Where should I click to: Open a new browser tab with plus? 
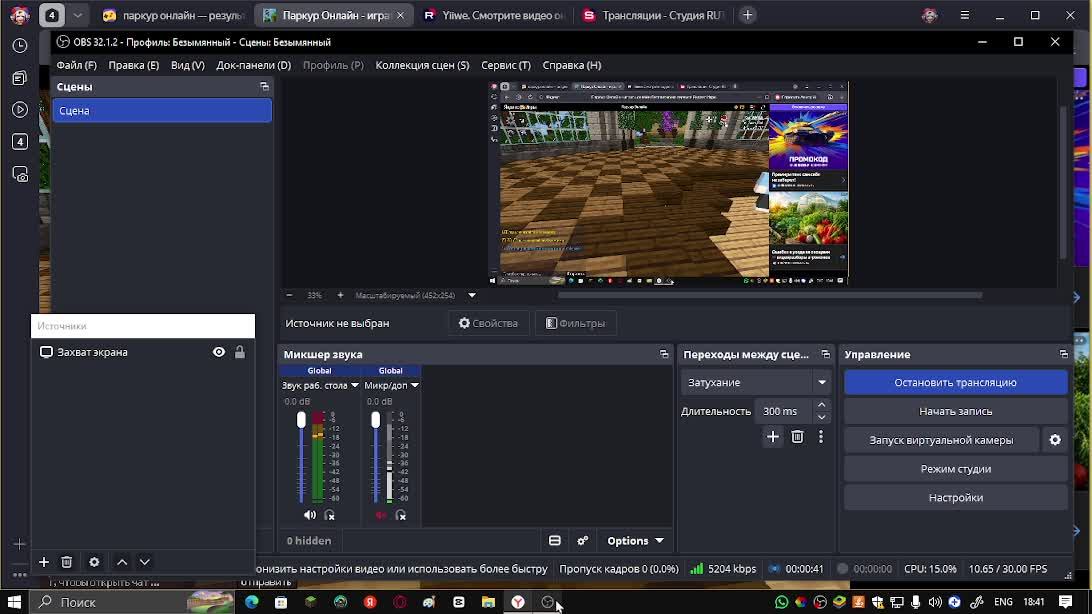(747, 15)
